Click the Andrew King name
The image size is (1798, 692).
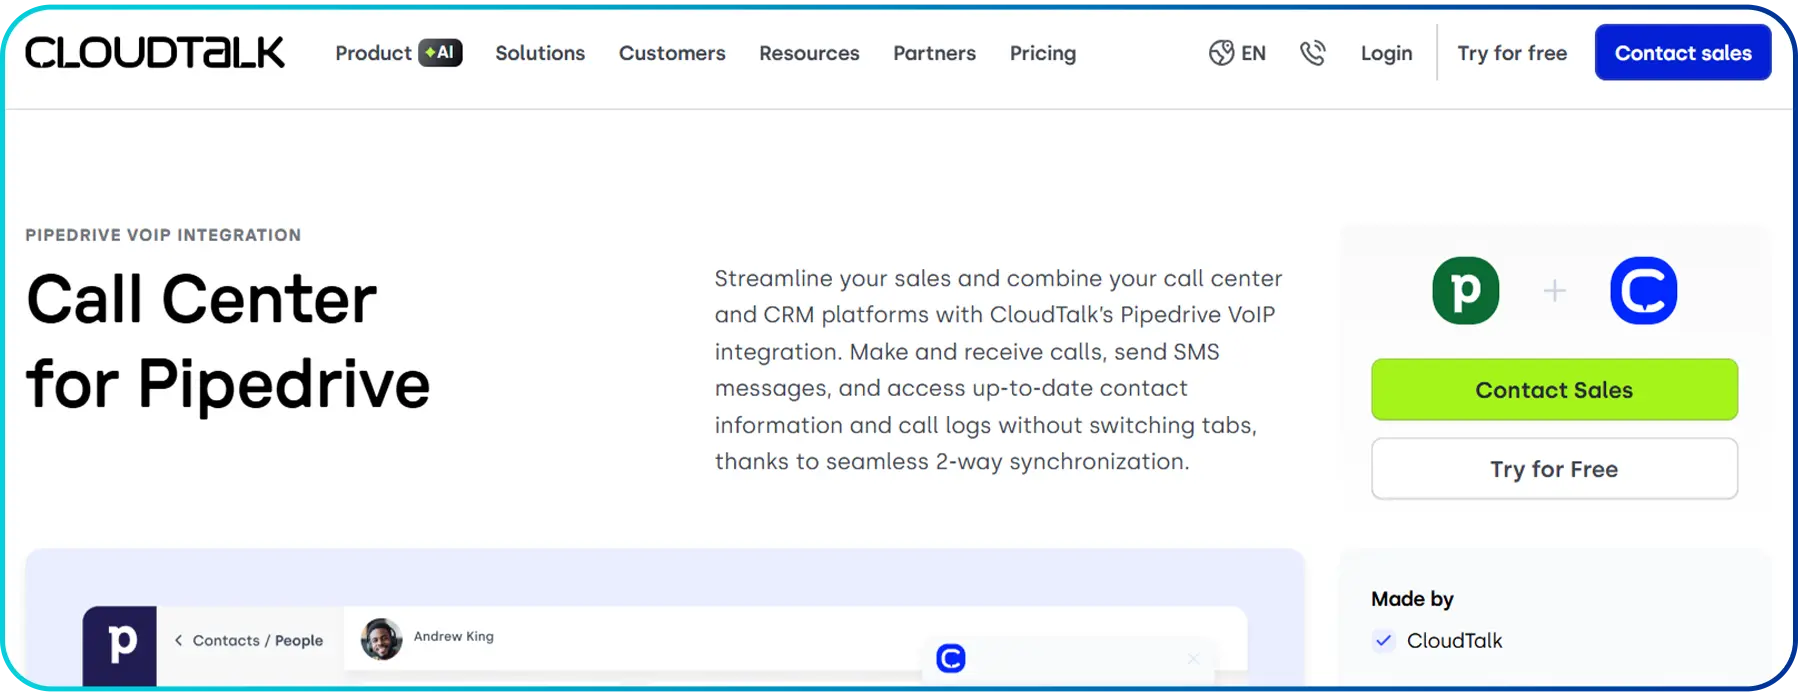[x=454, y=636]
